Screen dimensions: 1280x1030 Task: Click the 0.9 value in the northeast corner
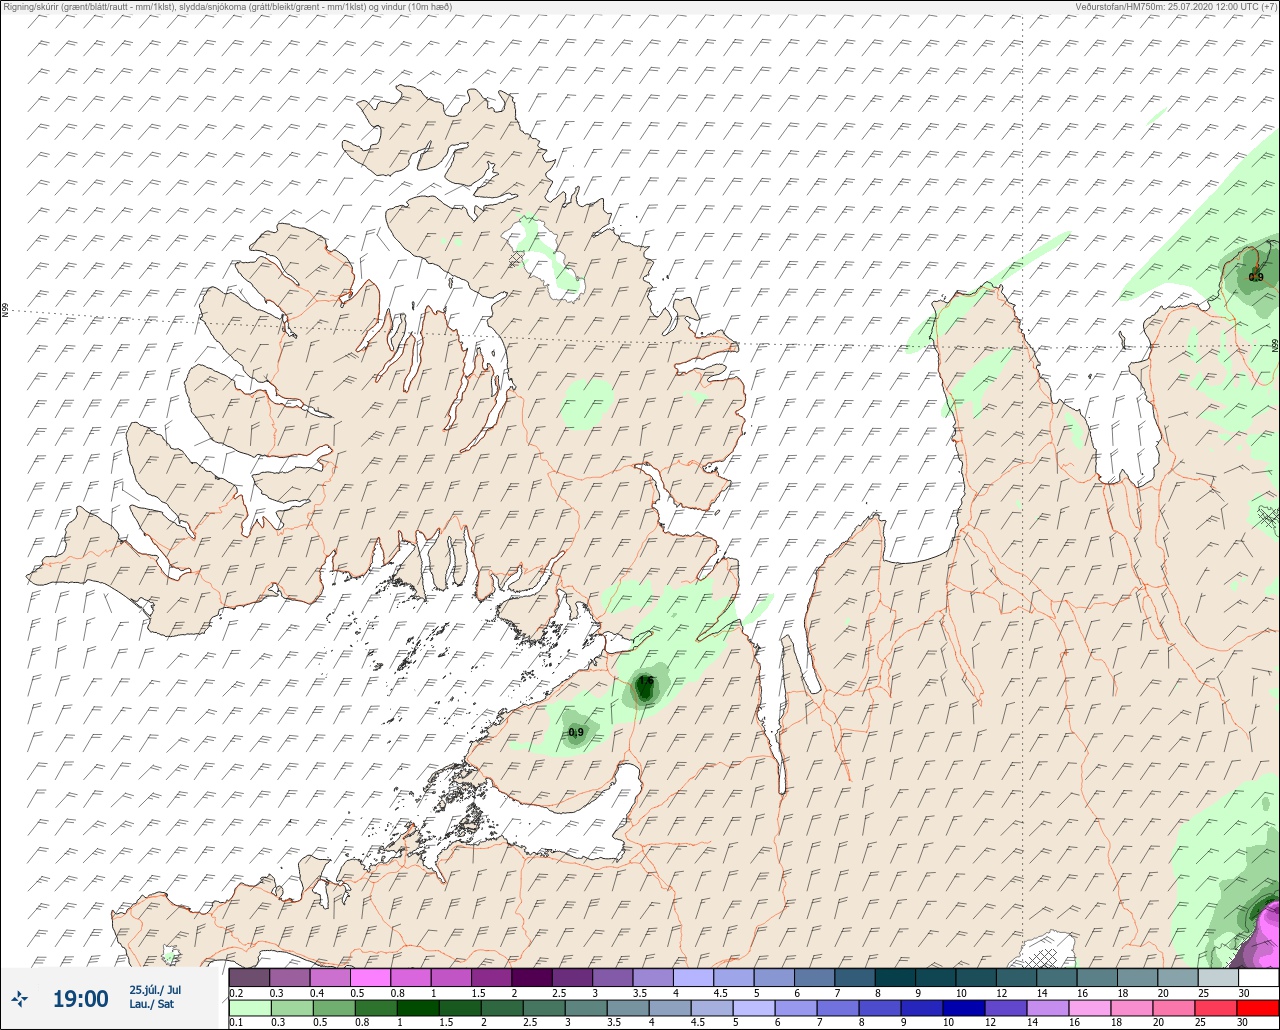[1256, 277]
